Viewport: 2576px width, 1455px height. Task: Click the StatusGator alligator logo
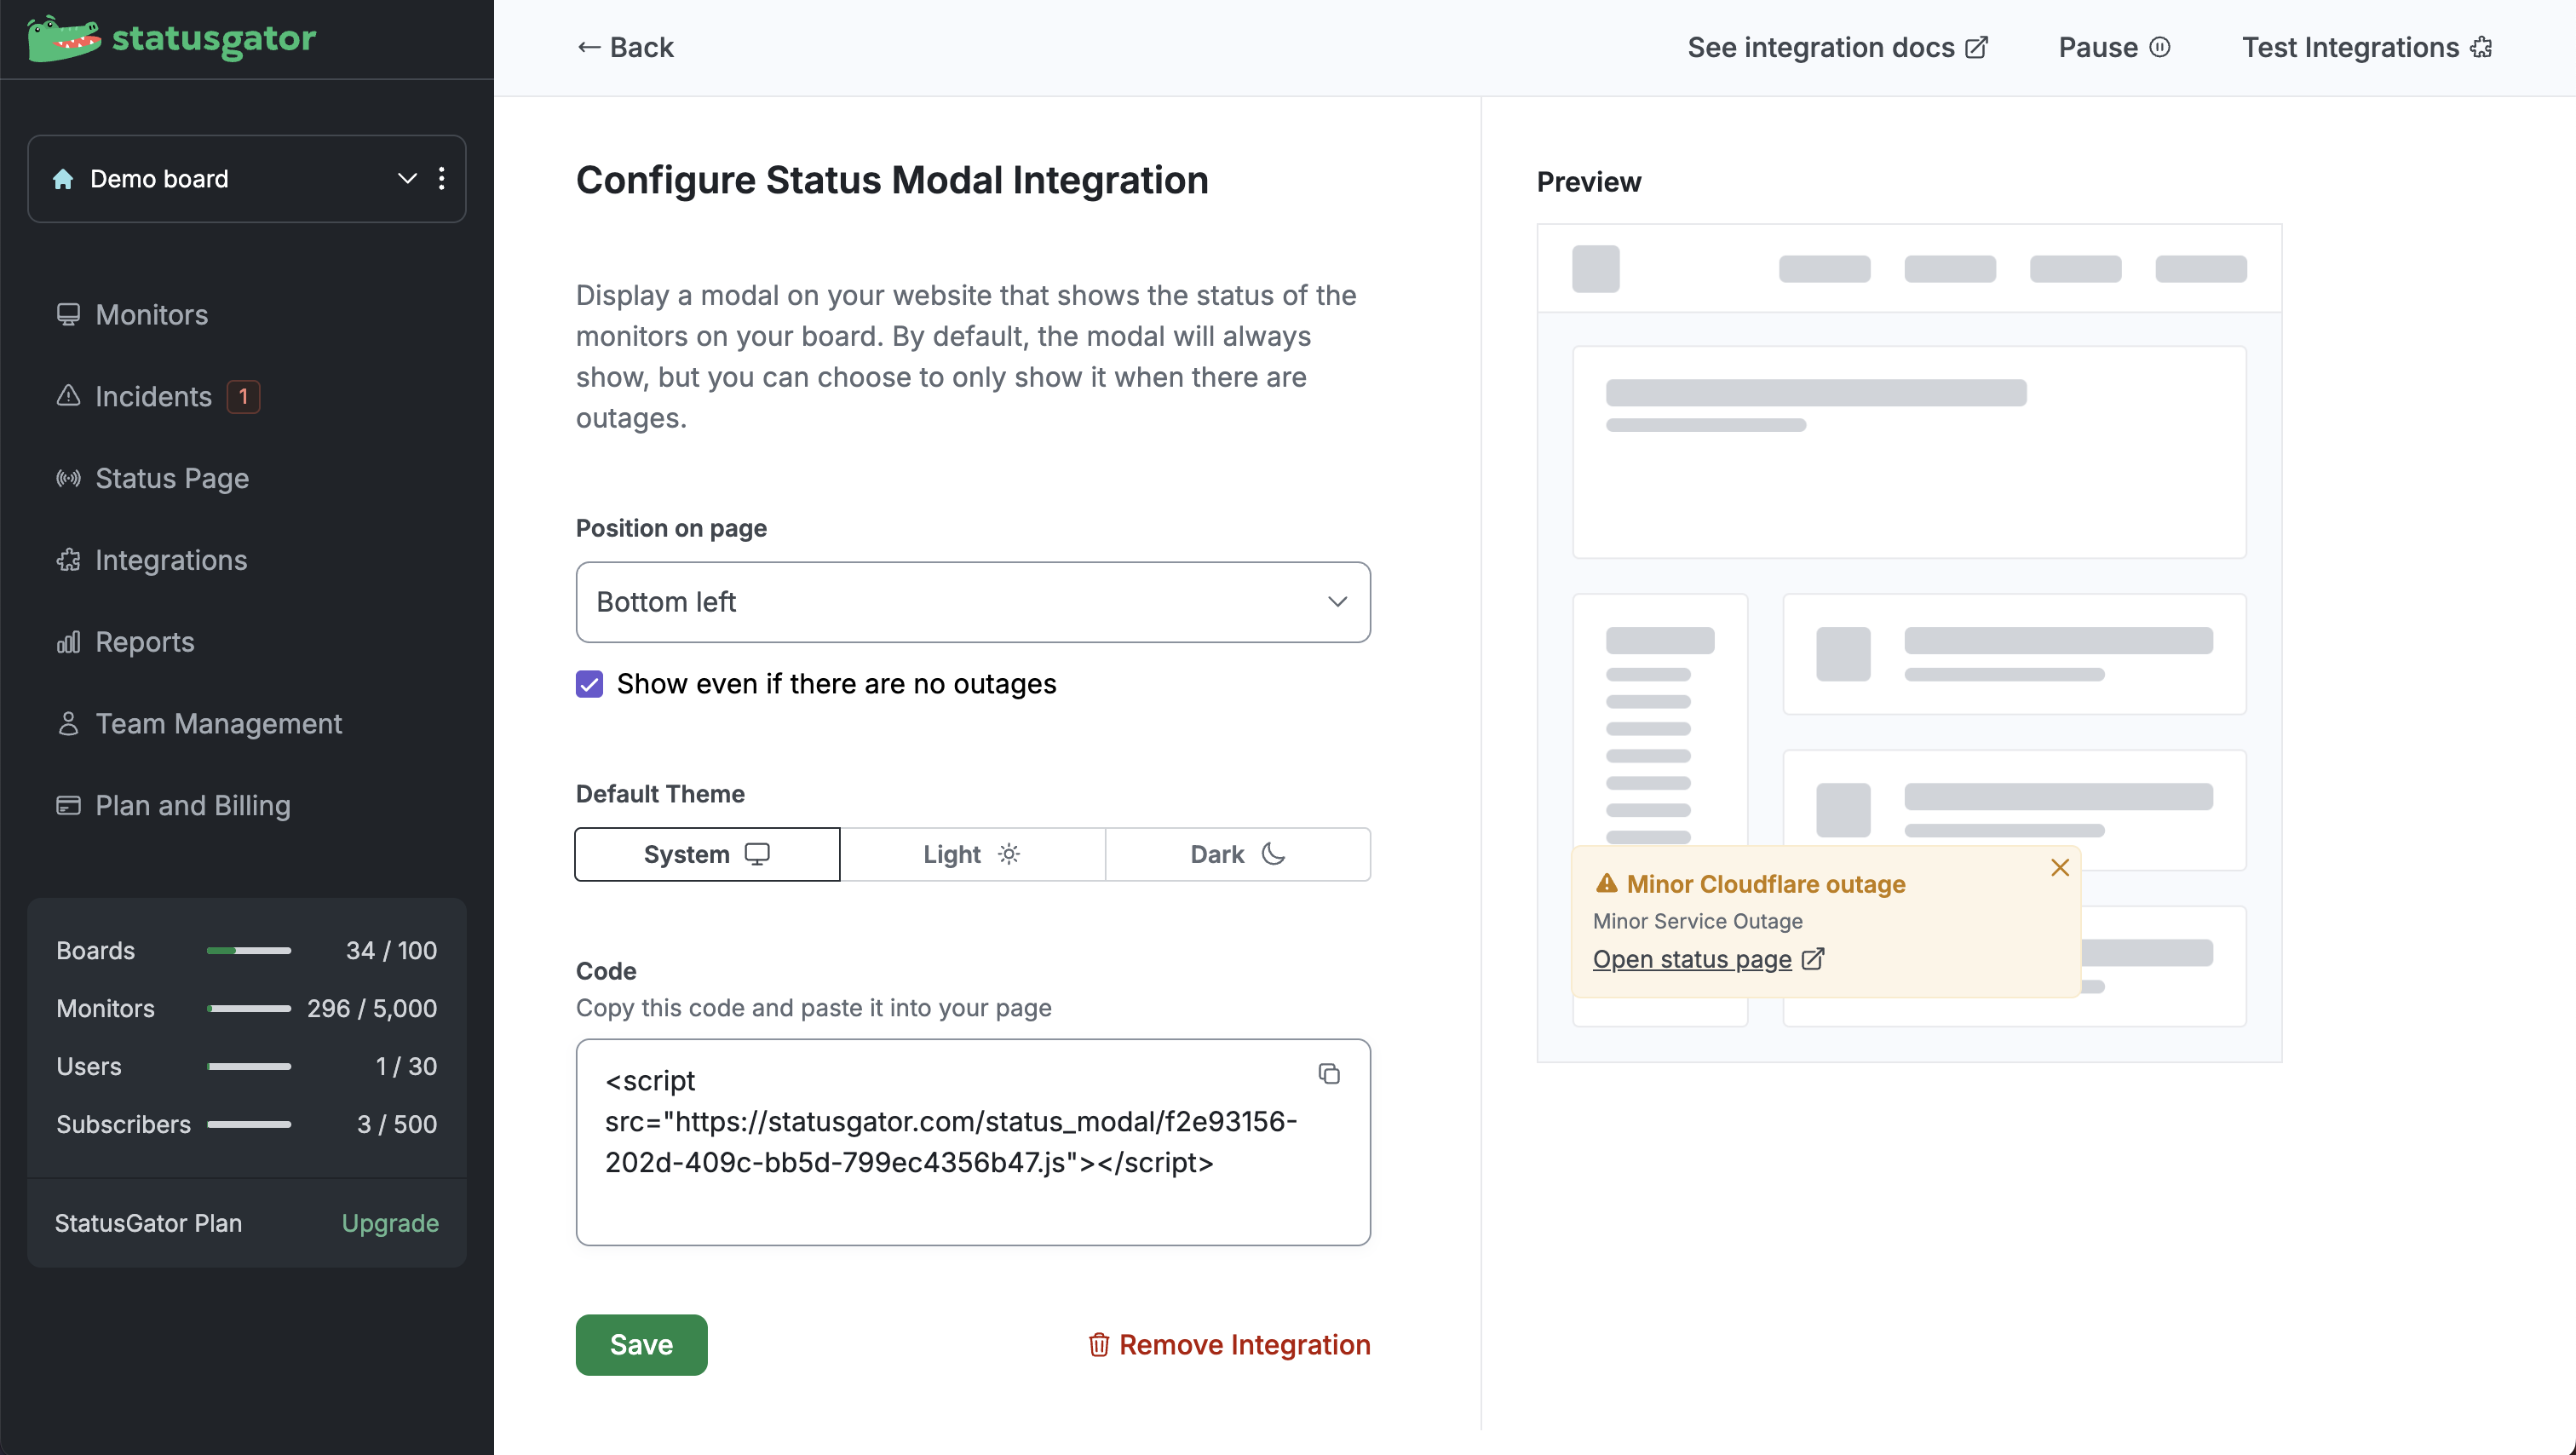coord(64,39)
